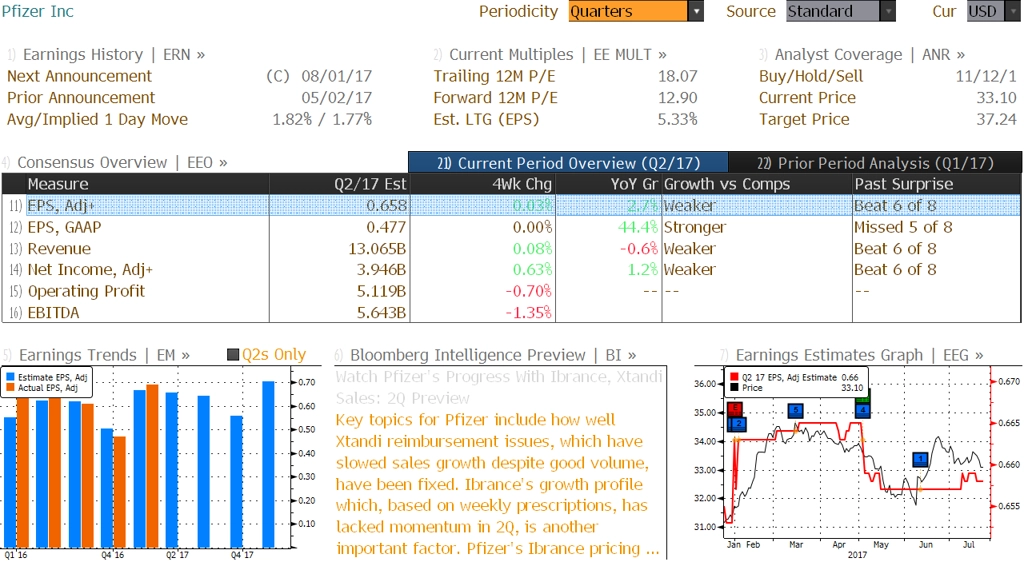Click the YoY Gr column header
Screen dimensions: 1024x562
coord(609,184)
